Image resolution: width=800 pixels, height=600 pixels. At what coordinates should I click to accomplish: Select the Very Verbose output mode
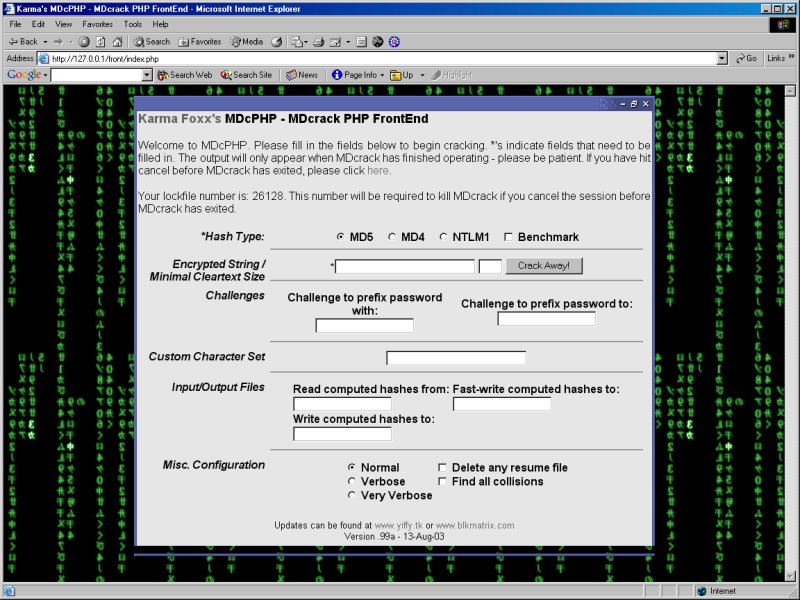[351, 495]
